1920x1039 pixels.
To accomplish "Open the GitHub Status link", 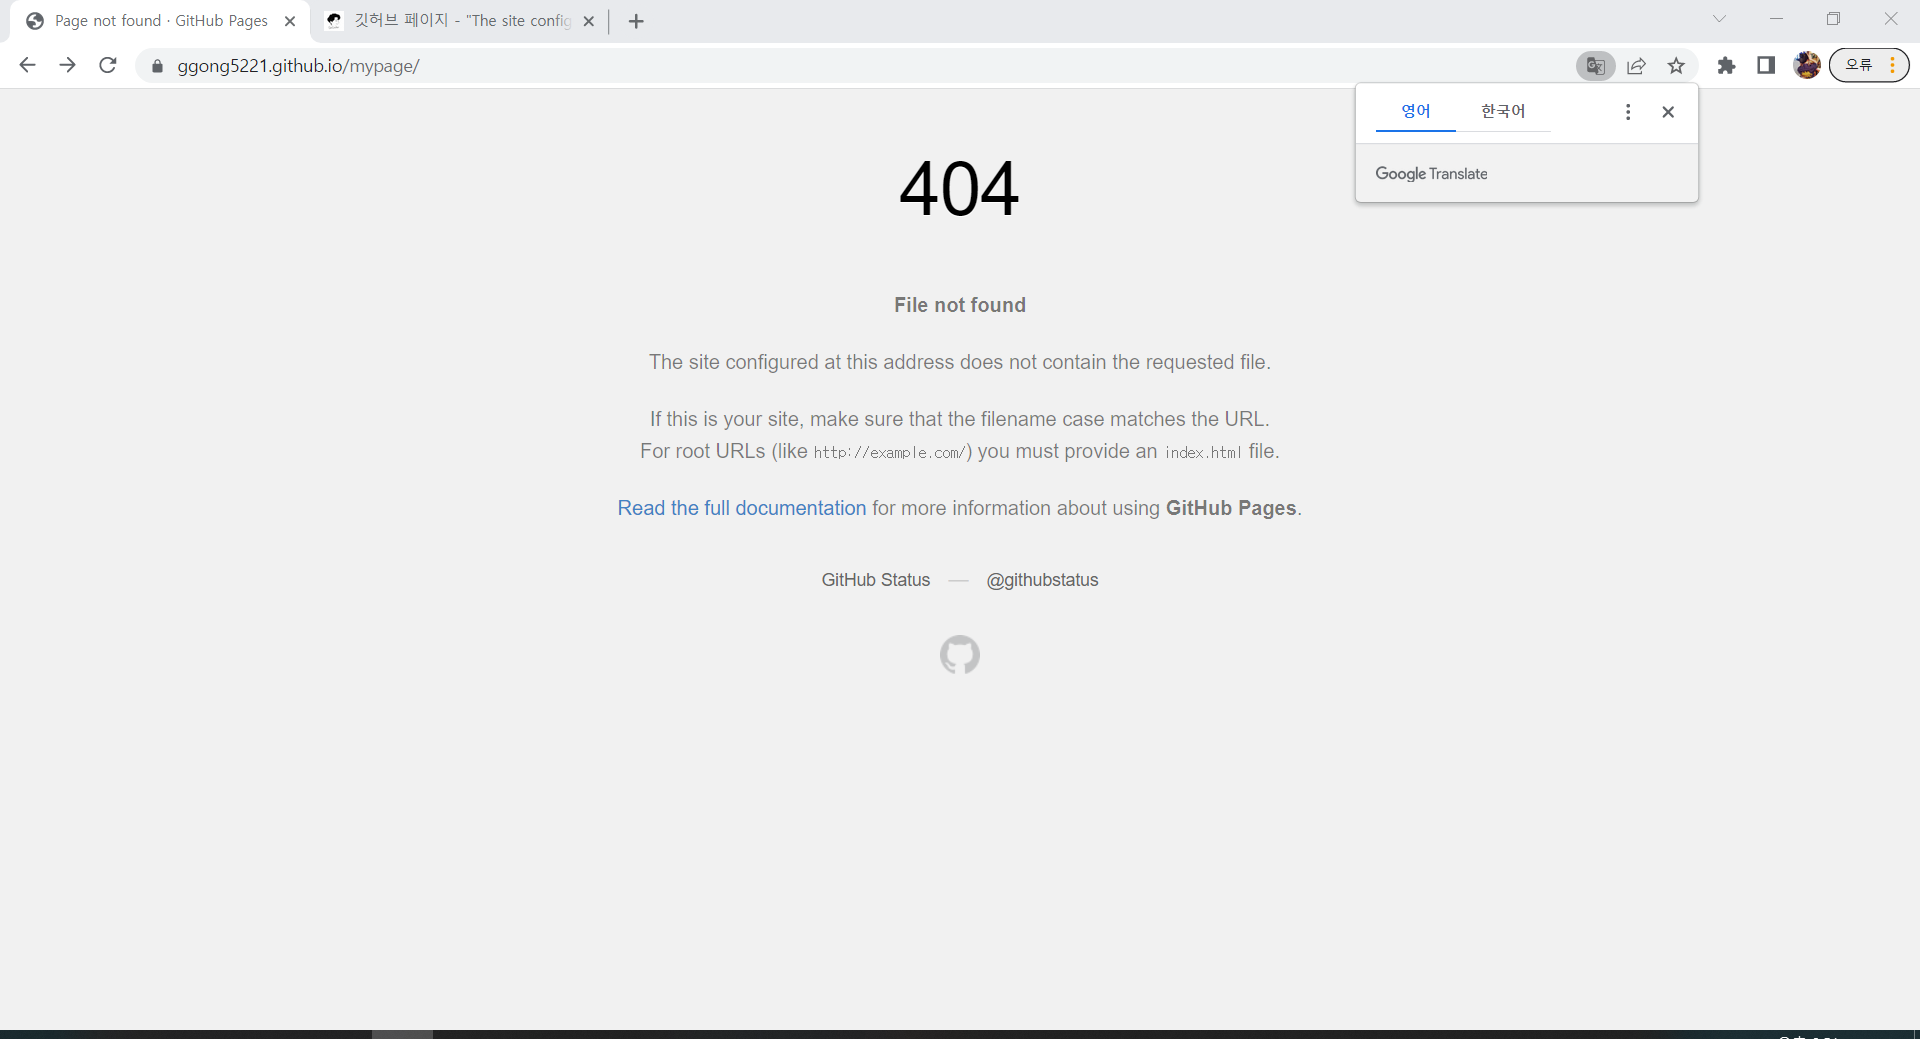I will (876, 580).
